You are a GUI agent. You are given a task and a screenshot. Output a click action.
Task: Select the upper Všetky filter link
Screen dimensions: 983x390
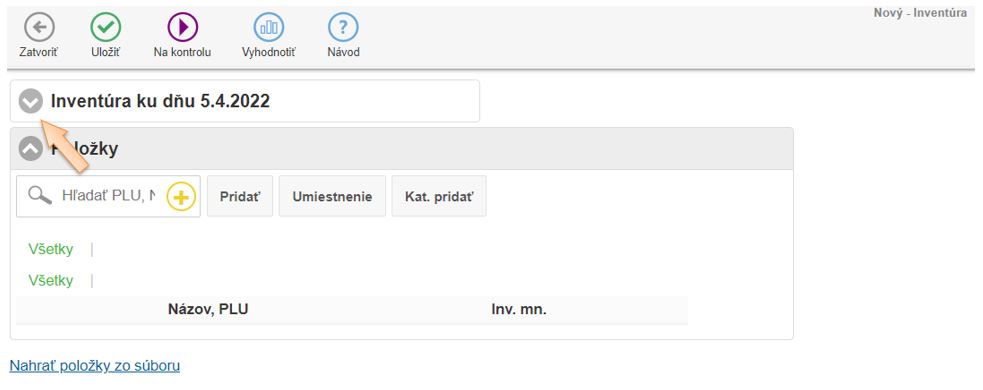click(x=51, y=249)
